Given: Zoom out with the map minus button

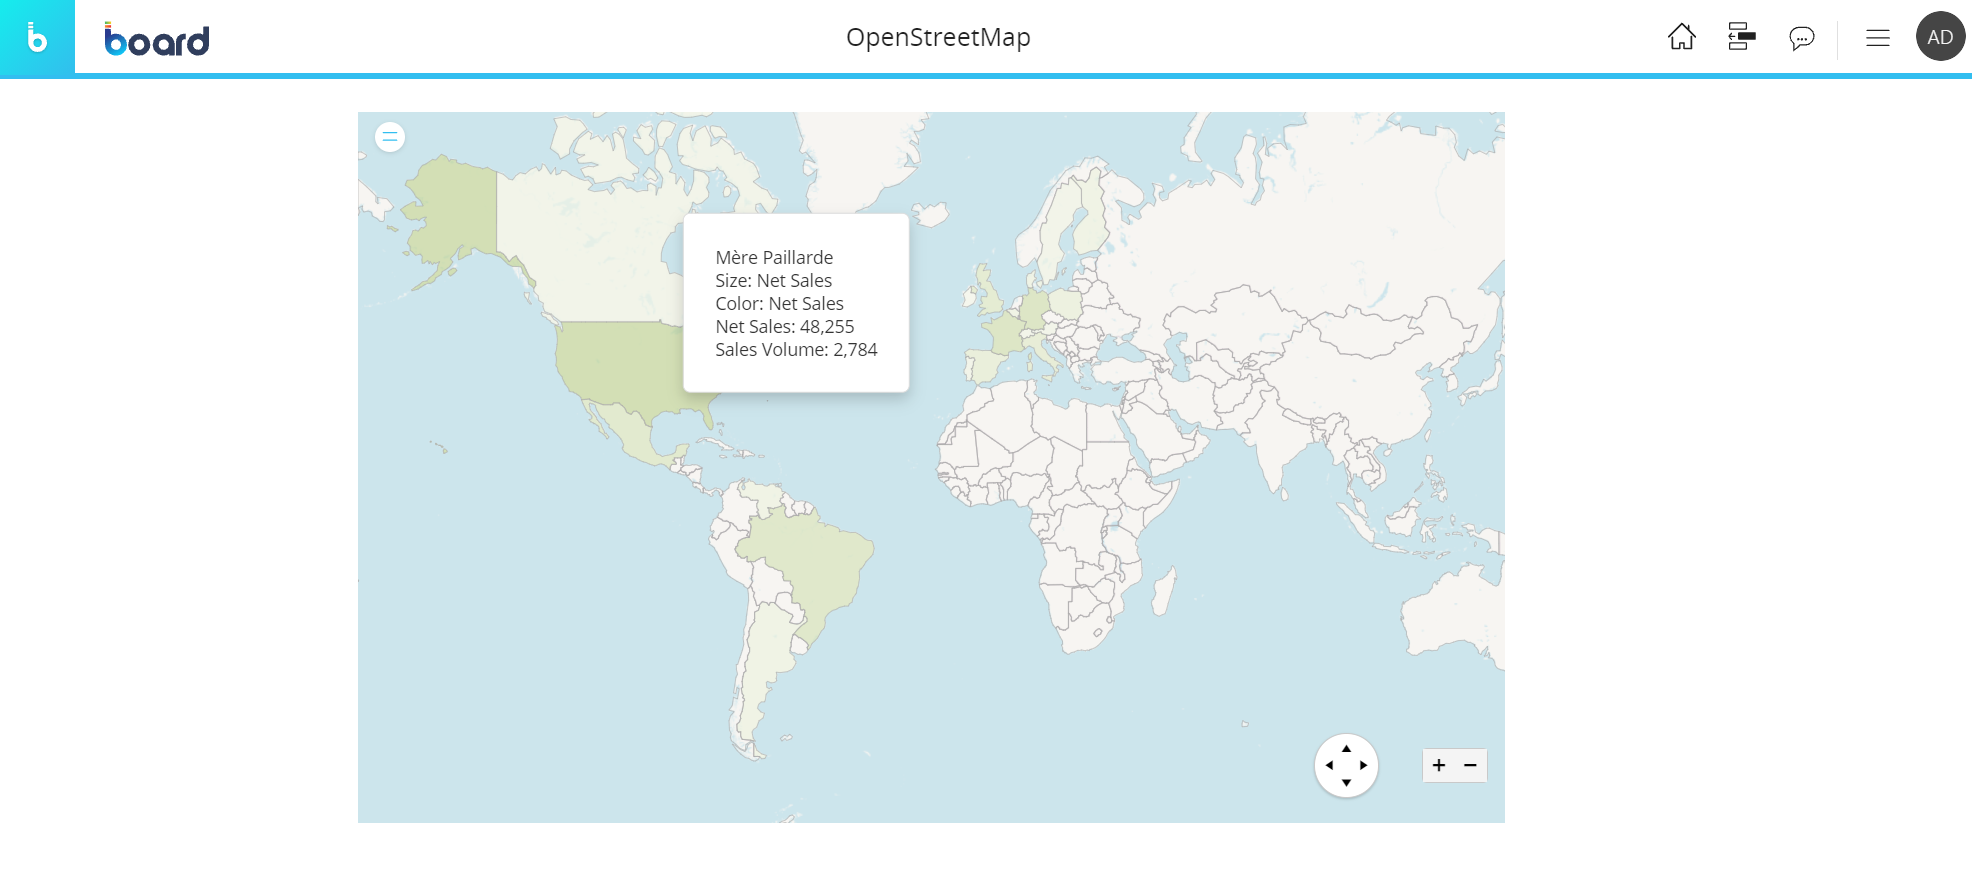Looking at the screenshot, I should pos(1471,765).
